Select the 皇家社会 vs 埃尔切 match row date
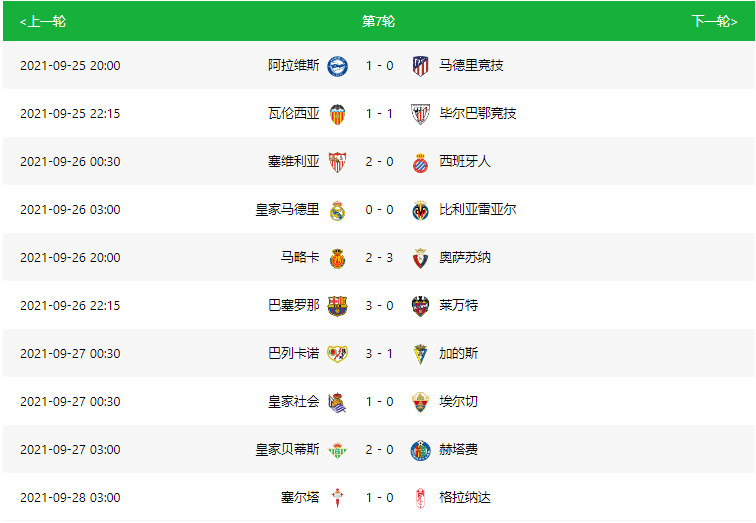Screen dimensions: 756x523 70,402
